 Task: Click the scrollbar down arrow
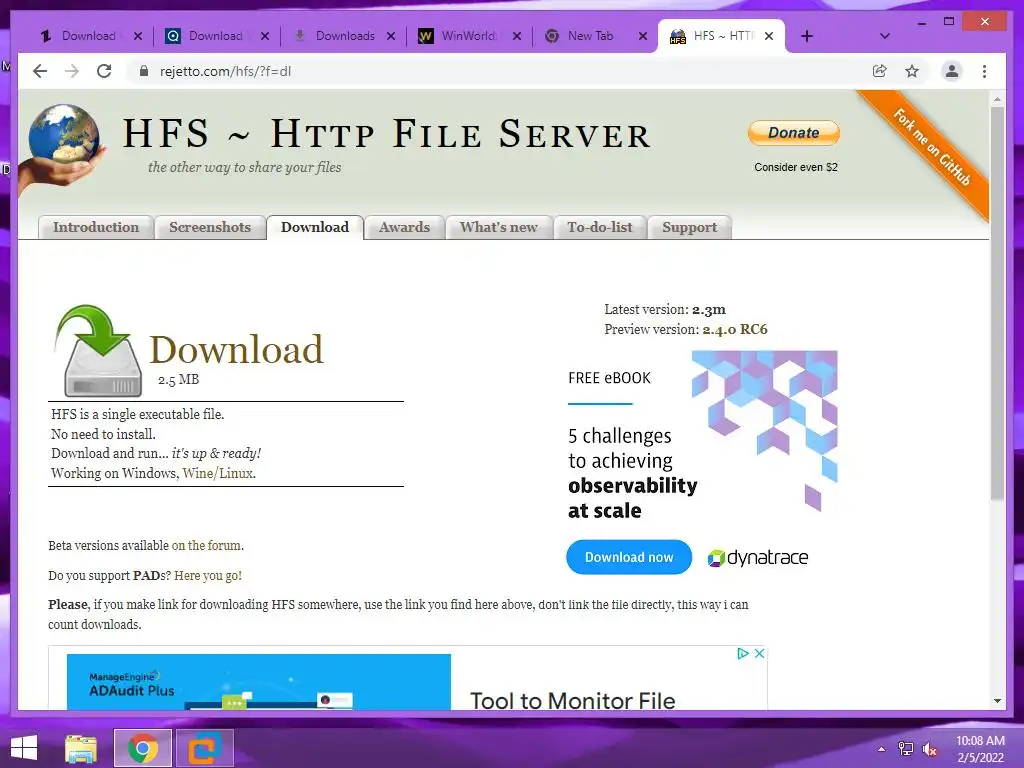tap(997, 701)
